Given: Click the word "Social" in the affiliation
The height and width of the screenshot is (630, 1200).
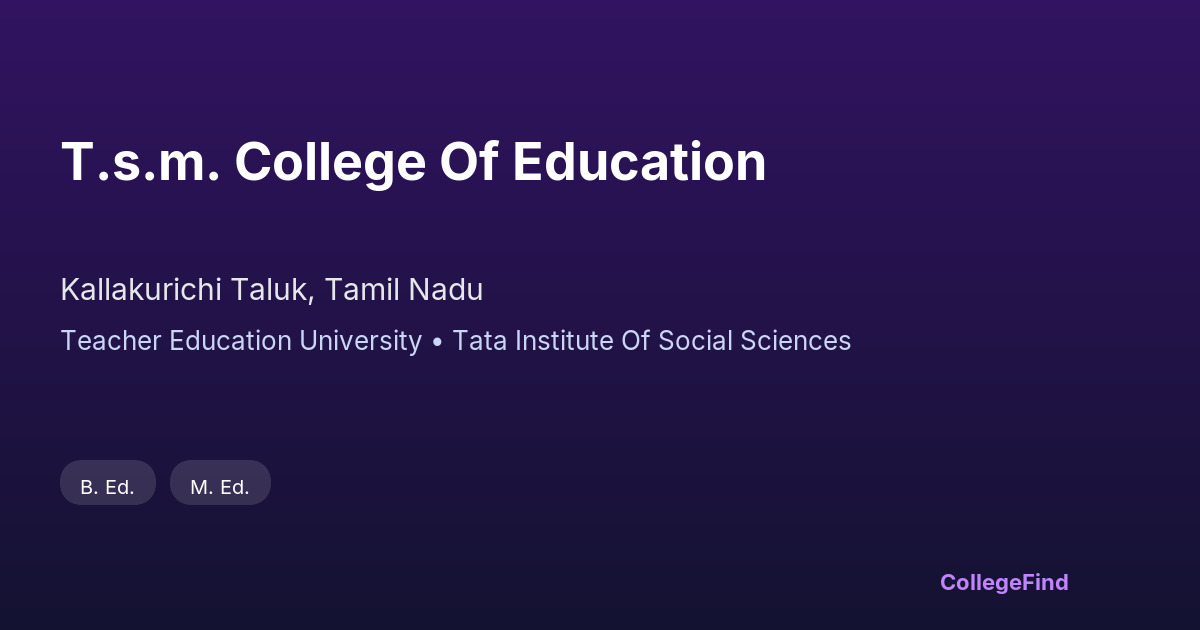Looking at the screenshot, I should click(x=694, y=341).
